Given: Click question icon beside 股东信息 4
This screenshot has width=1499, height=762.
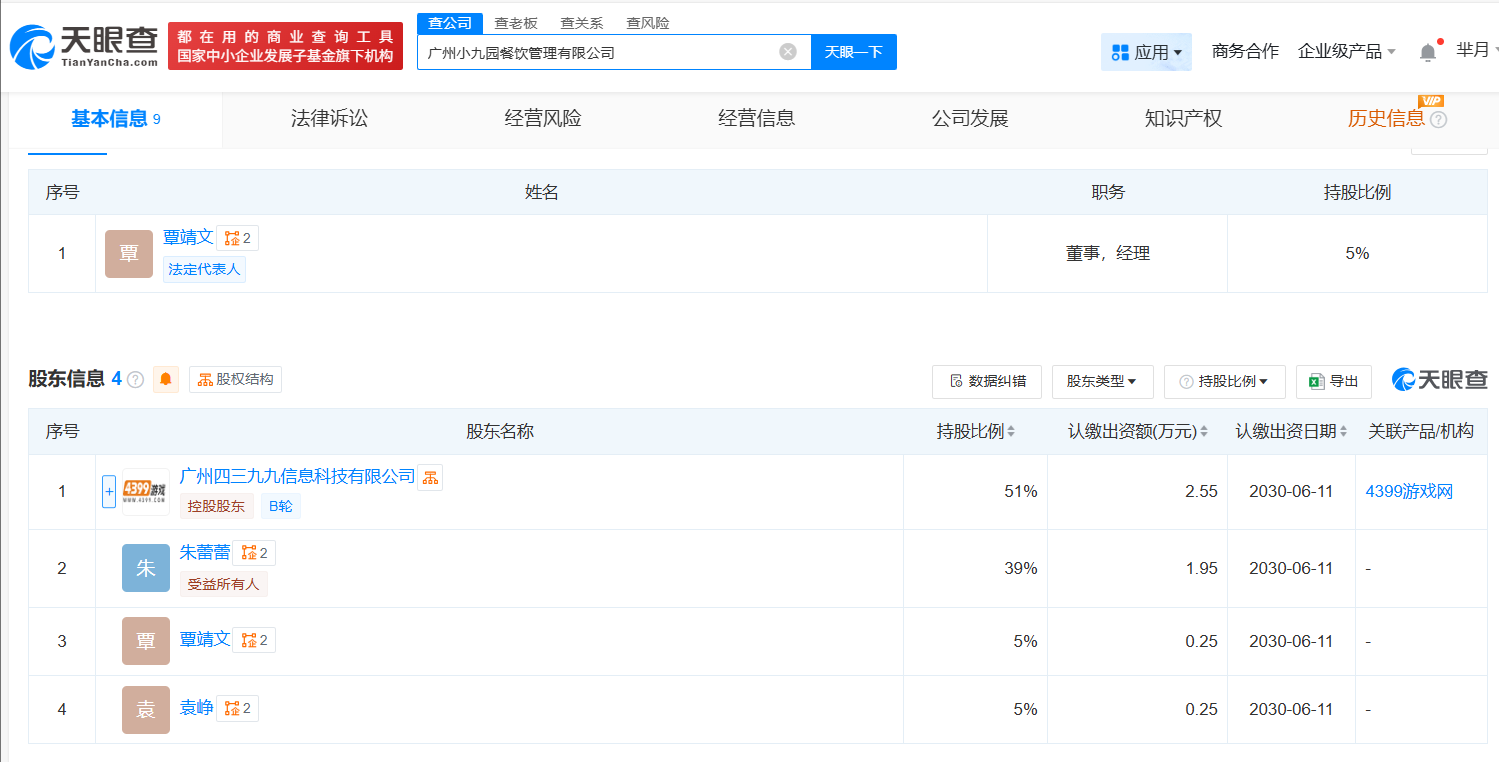Looking at the screenshot, I should coord(136,380).
